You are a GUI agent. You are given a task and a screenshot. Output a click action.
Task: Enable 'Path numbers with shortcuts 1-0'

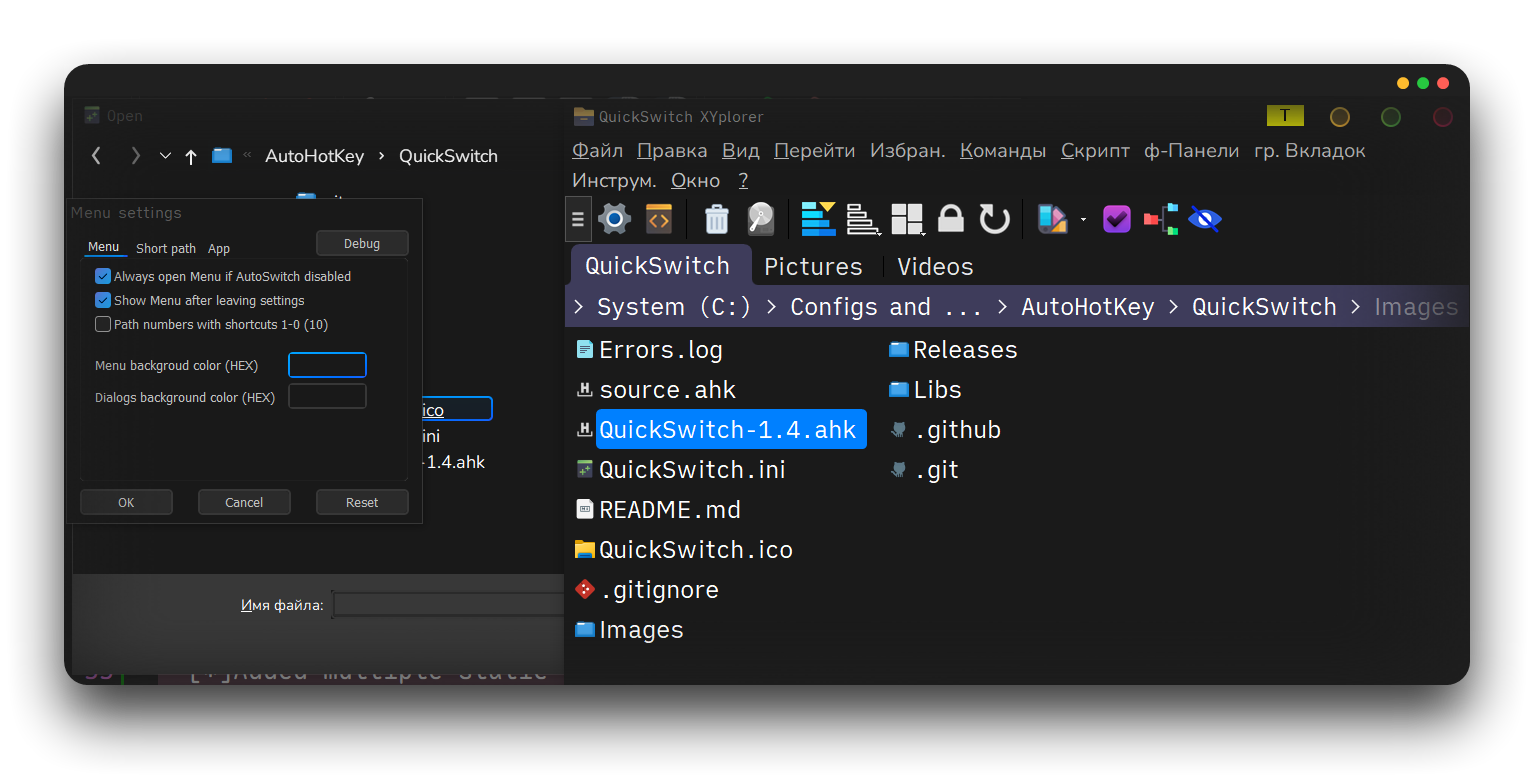103,324
